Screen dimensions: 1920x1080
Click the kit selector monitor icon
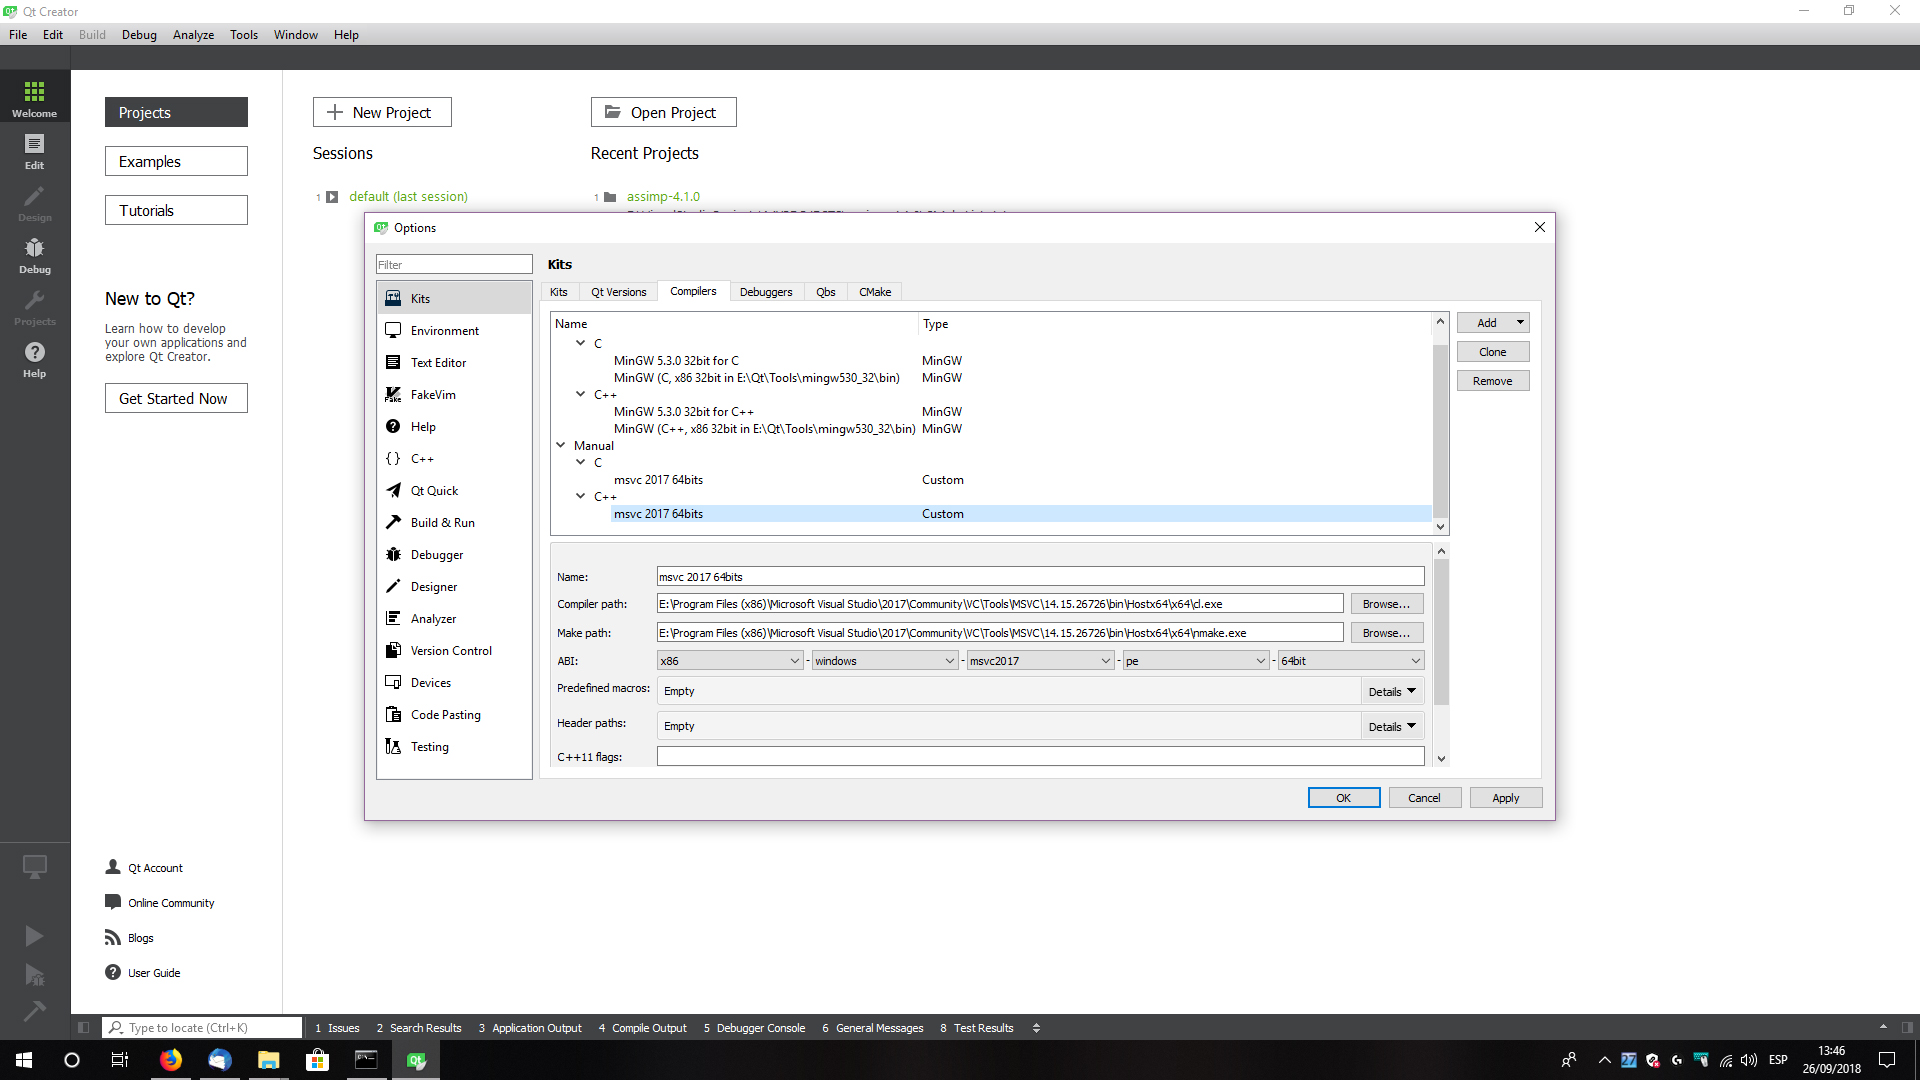pos(34,866)
